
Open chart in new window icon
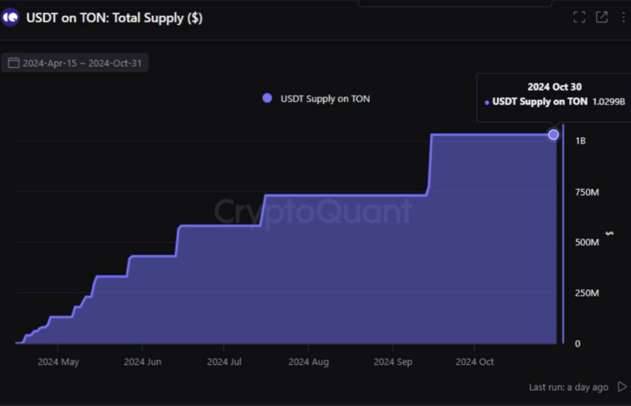(x=602, y=17)
